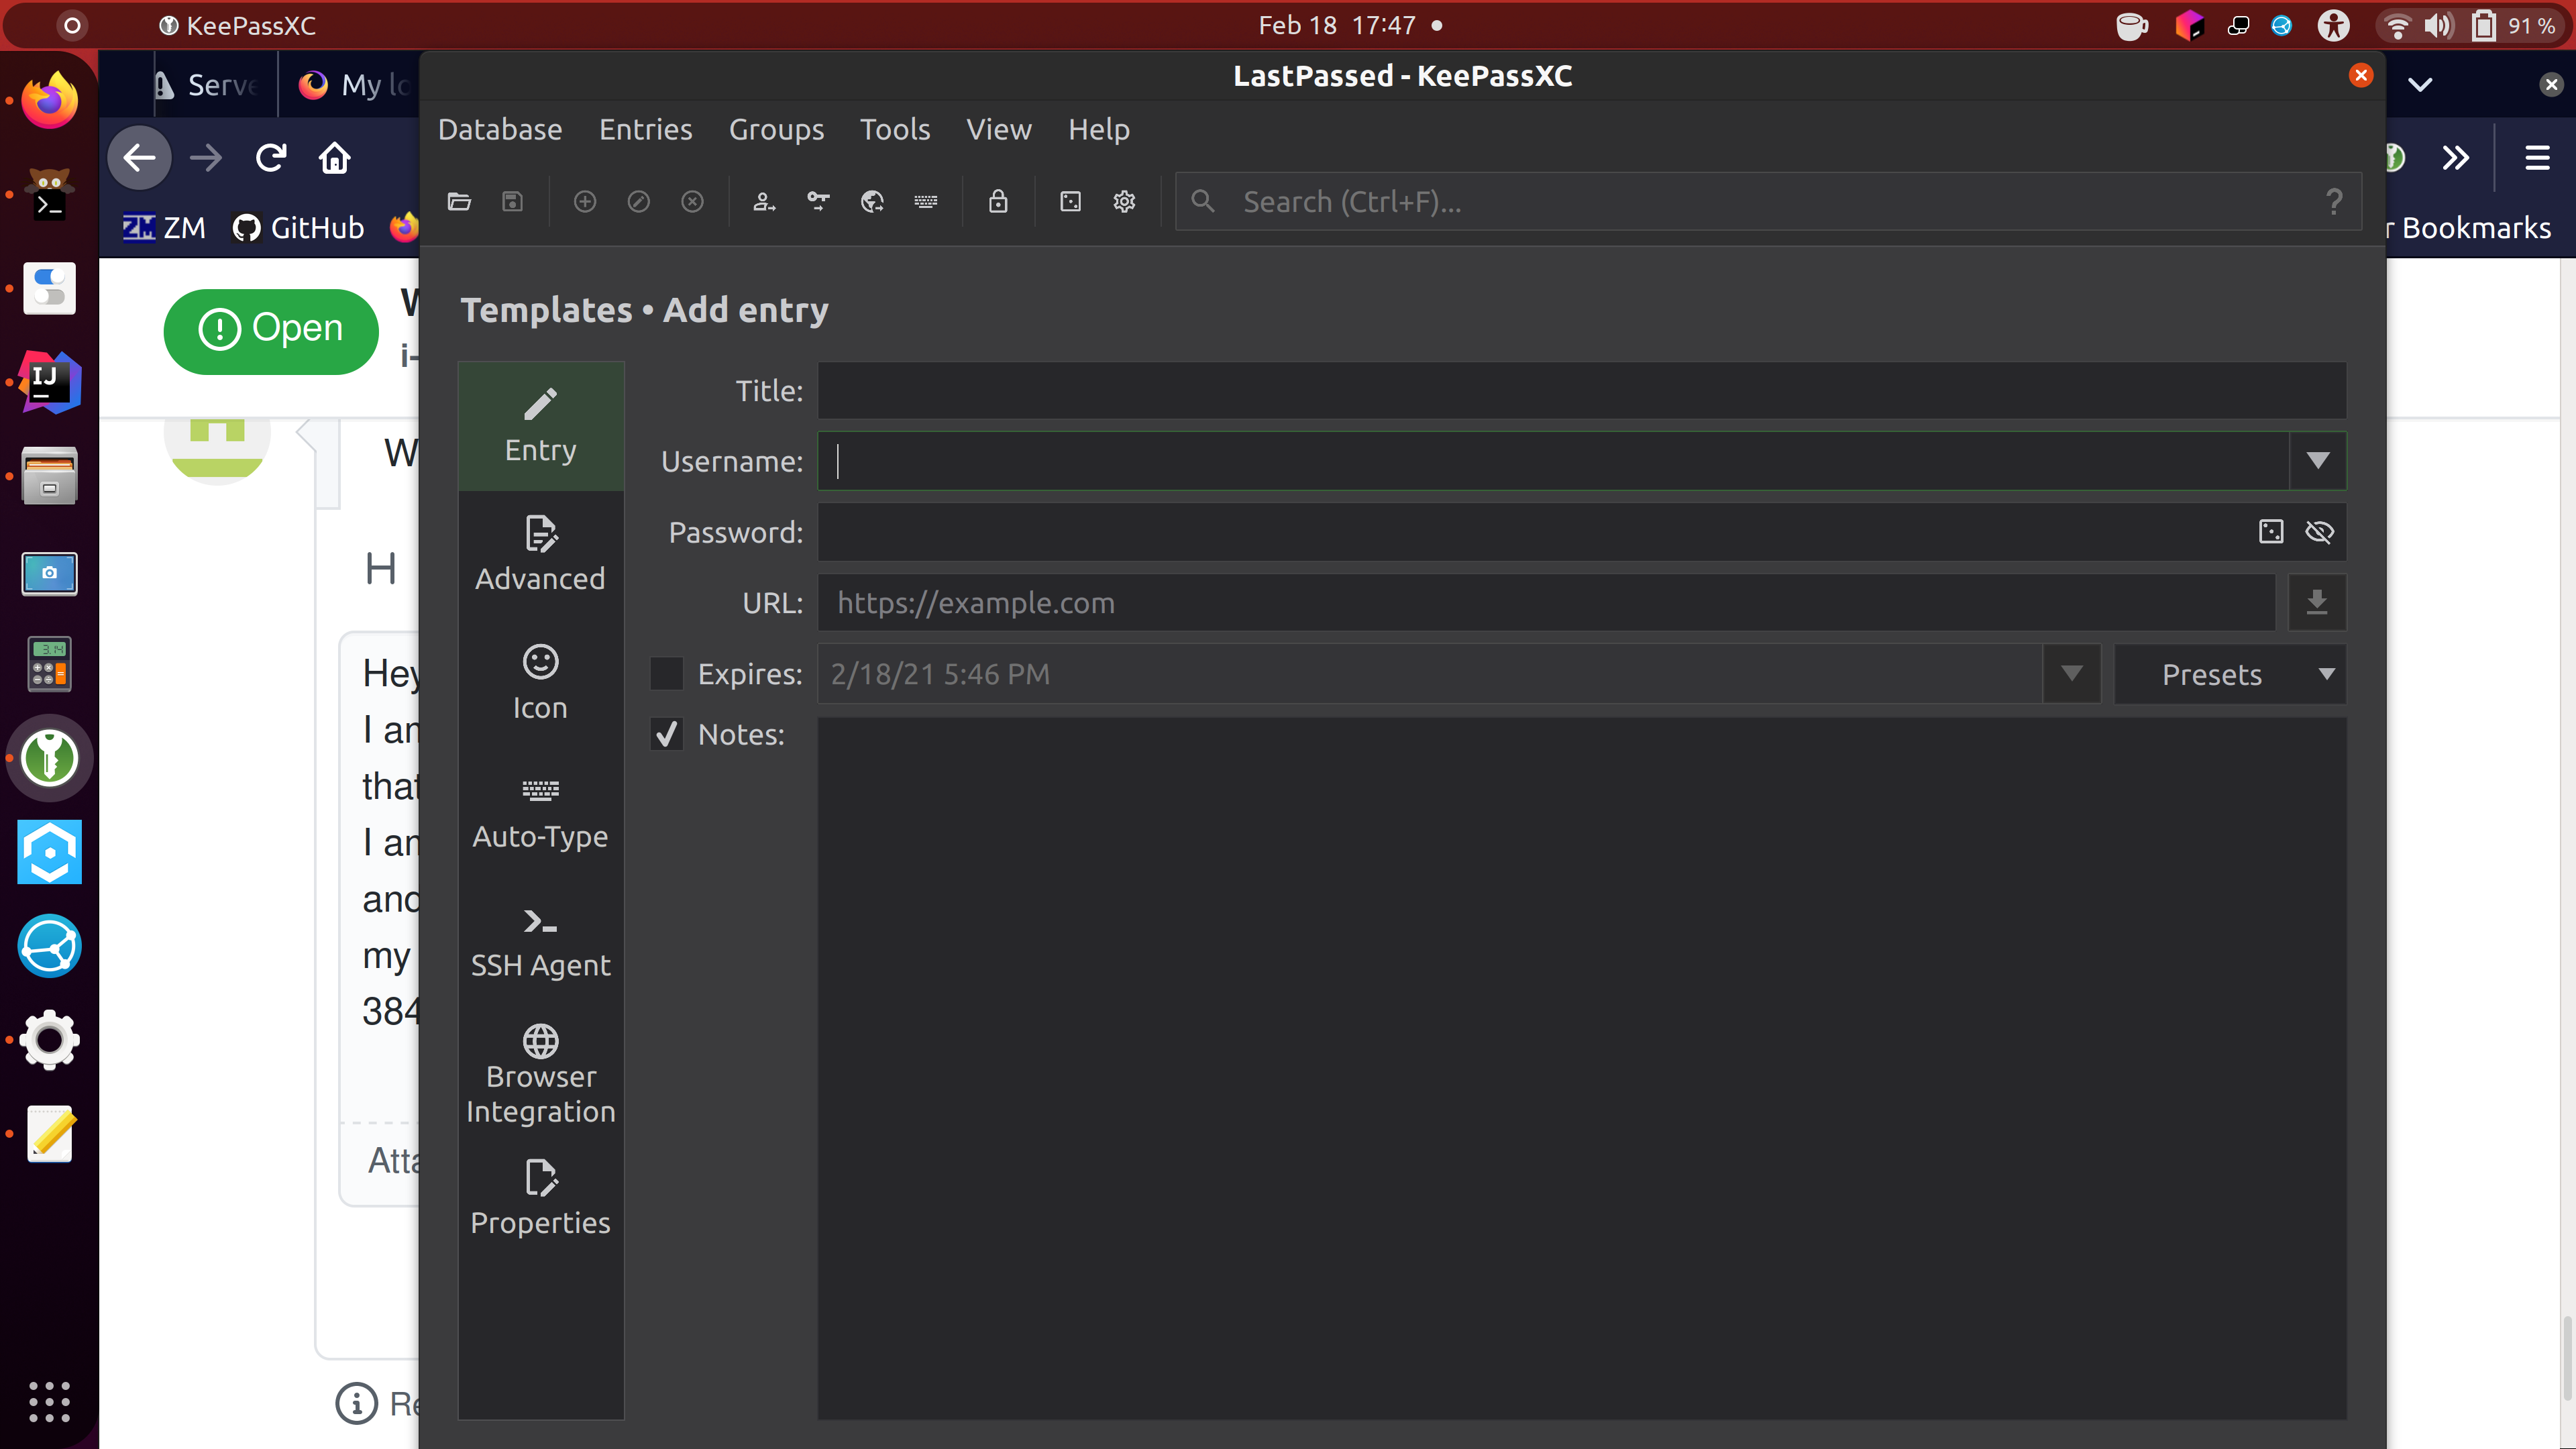Open the Username dropdown arrow

click(2319, 461)
